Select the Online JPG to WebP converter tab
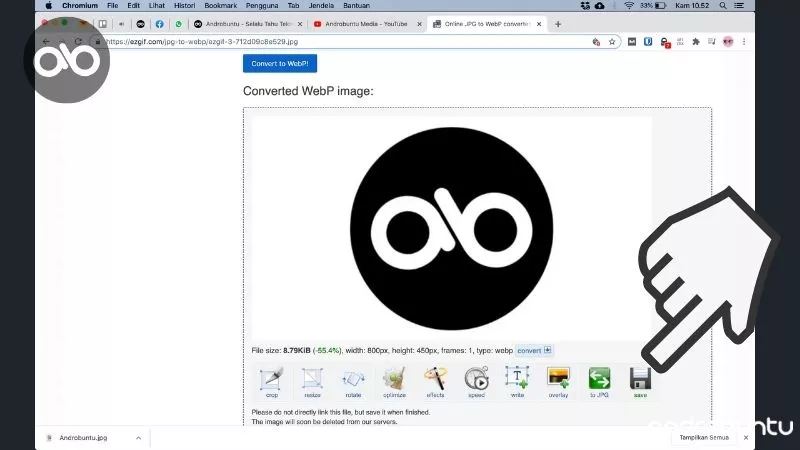This screenshot has width=800, height=450. tap(487, 24)
